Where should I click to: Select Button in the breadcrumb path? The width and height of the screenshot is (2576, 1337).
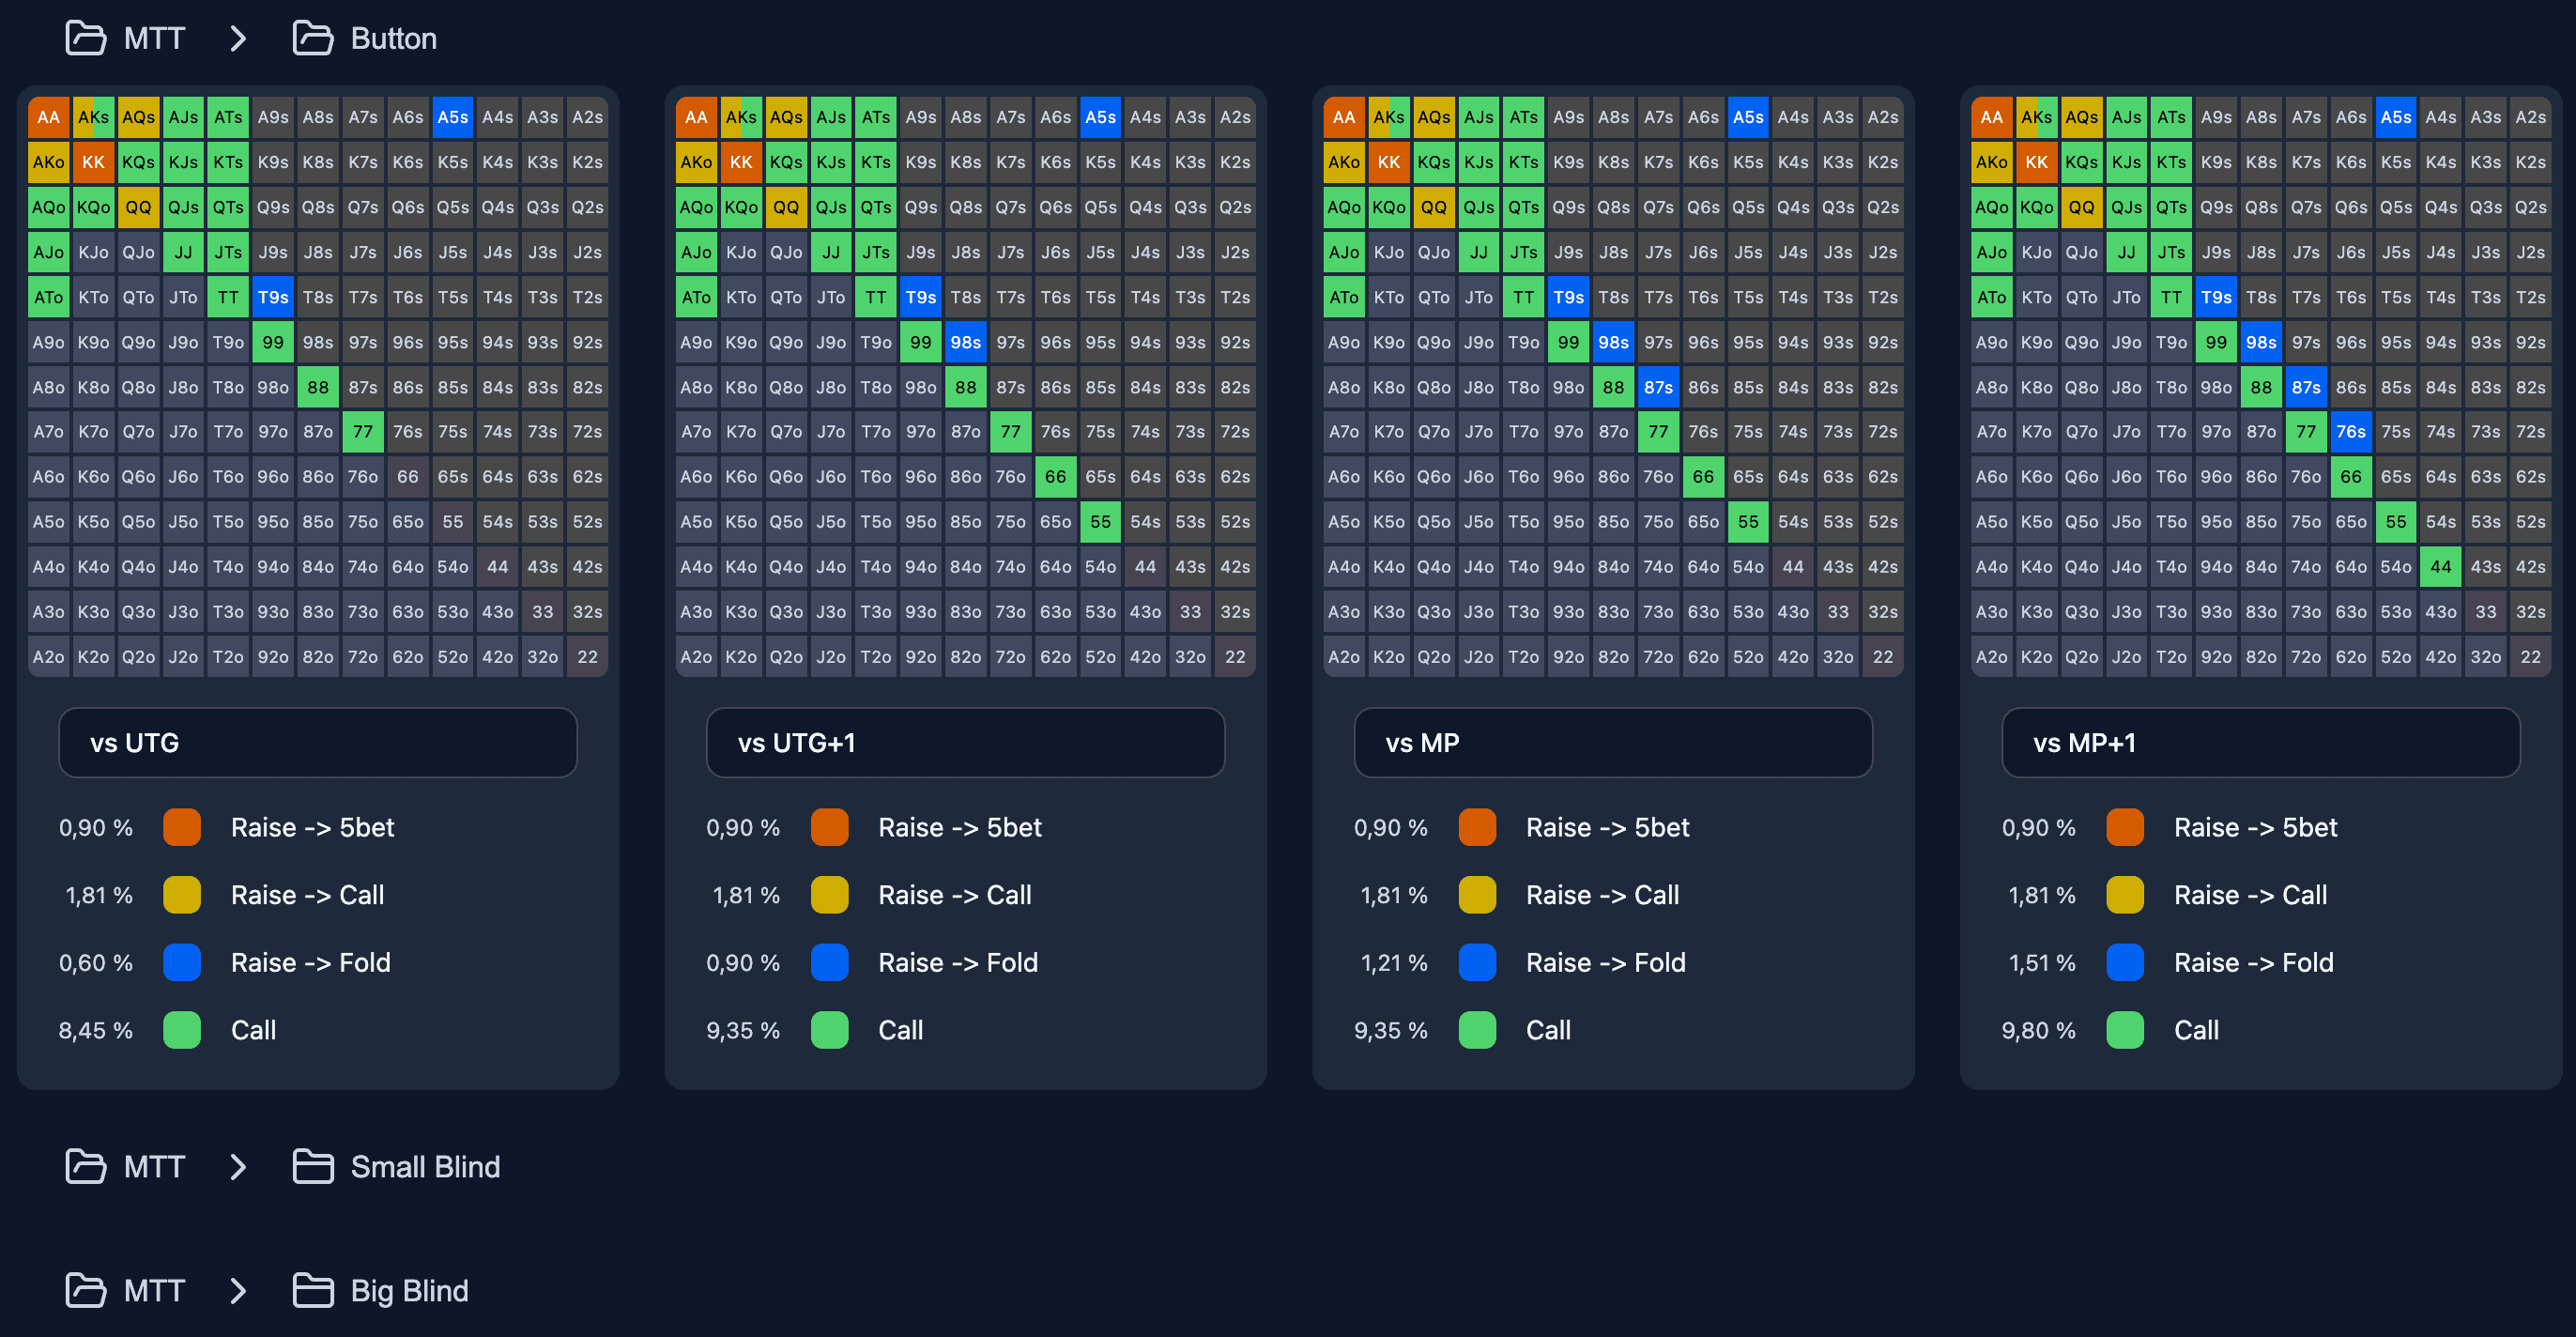click(x=392, y=38)
